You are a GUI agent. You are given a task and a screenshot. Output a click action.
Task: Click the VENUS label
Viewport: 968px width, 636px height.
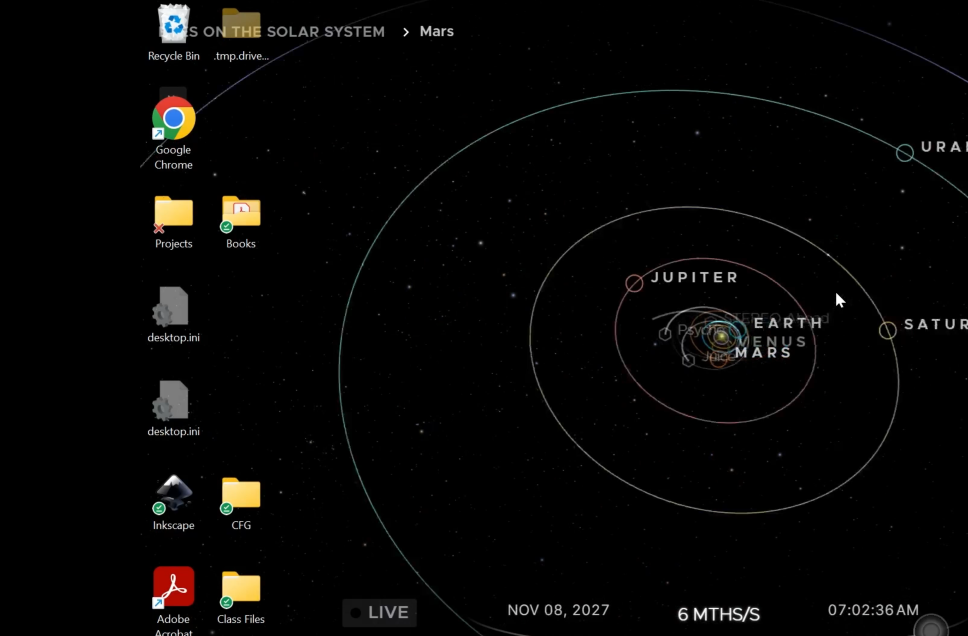pos(774,341)
